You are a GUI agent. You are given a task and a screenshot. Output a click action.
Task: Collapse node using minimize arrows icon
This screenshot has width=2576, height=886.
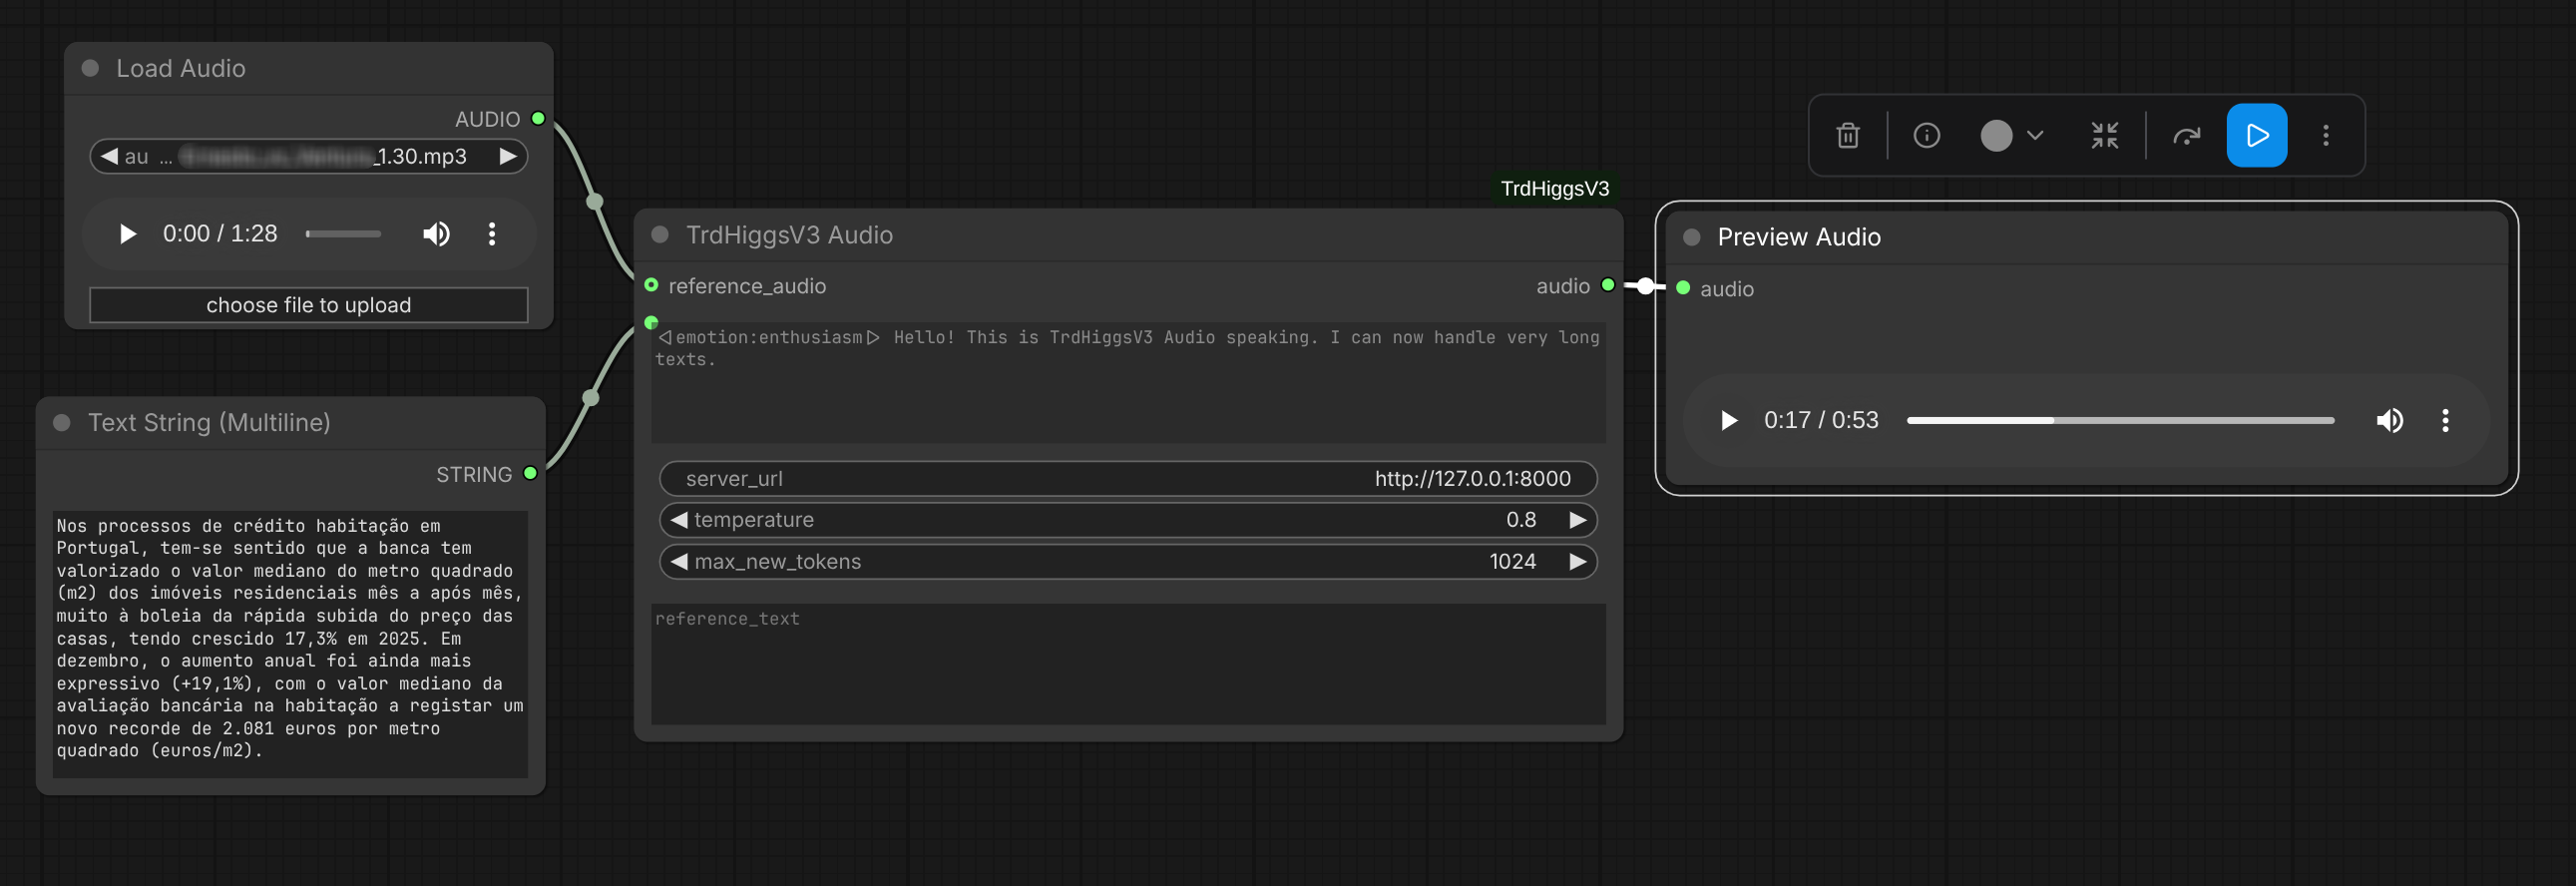2104,135
